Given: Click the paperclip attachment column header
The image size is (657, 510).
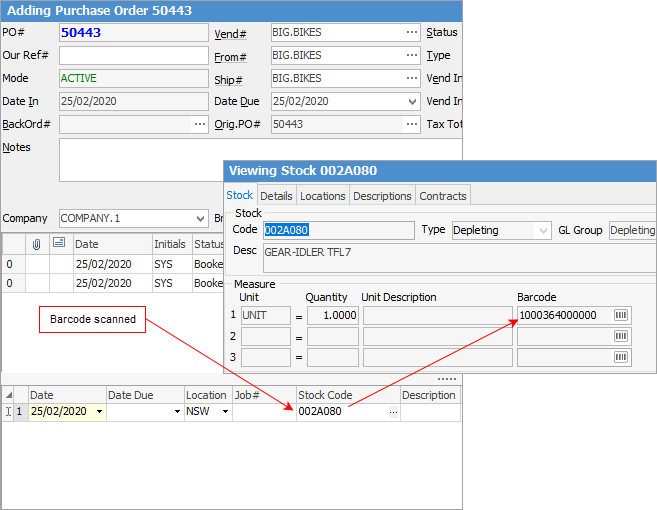Looking at the screenshot, I should pos(37,244).
